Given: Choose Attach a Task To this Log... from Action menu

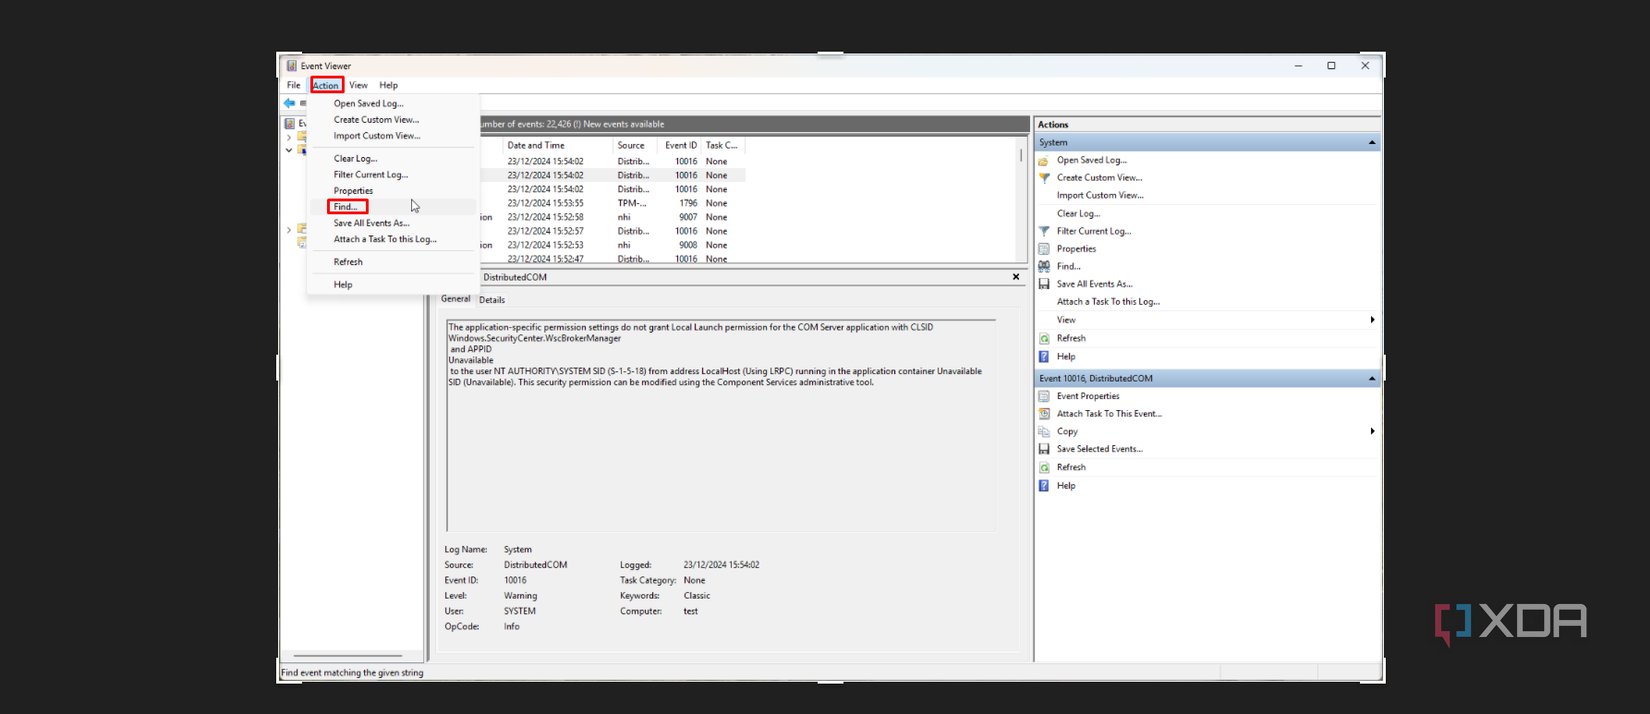Looking at the screenshot, I should point(392,239).
